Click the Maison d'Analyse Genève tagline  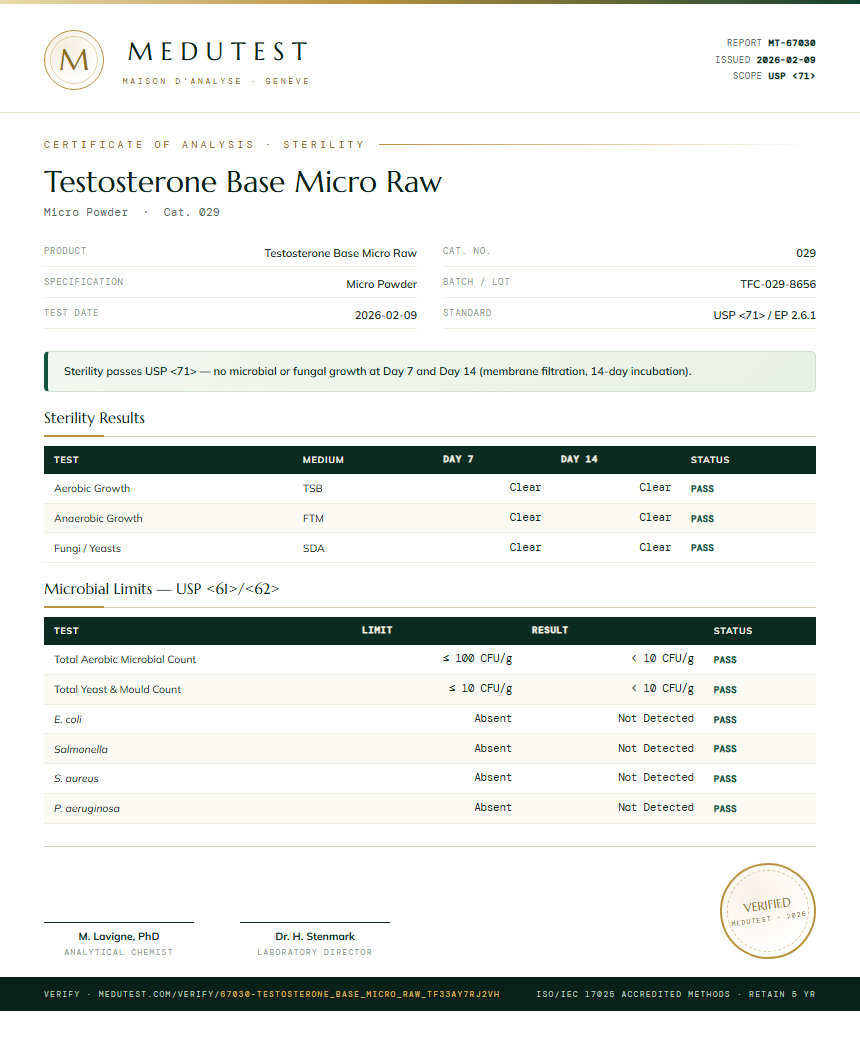(x=216, y=81)
